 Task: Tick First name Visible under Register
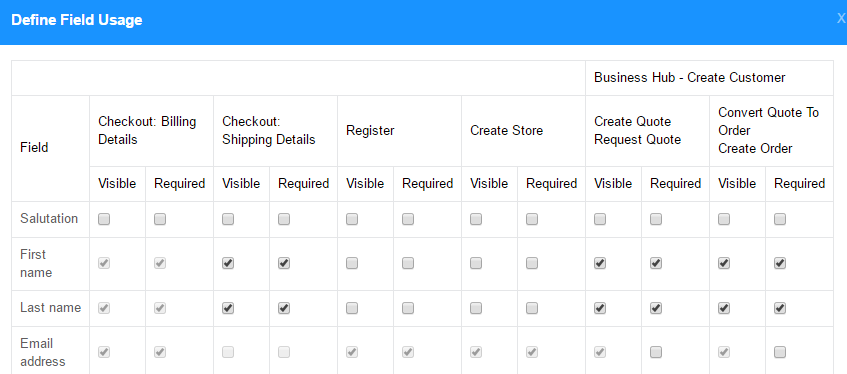click(x=352, y=263)
